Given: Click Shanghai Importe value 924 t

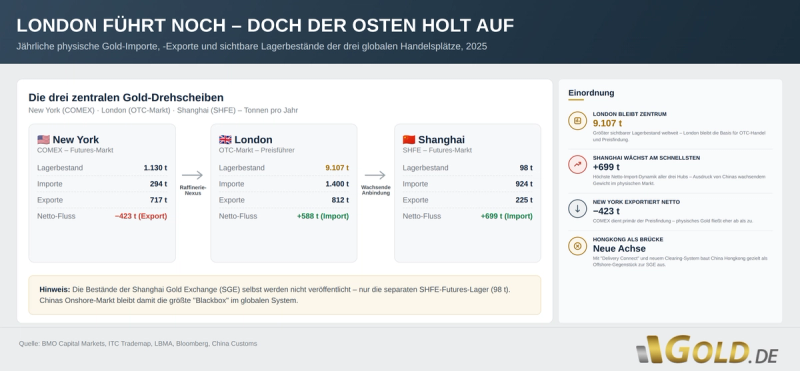Looking at the screenshot, I should [x=524, y=184].
